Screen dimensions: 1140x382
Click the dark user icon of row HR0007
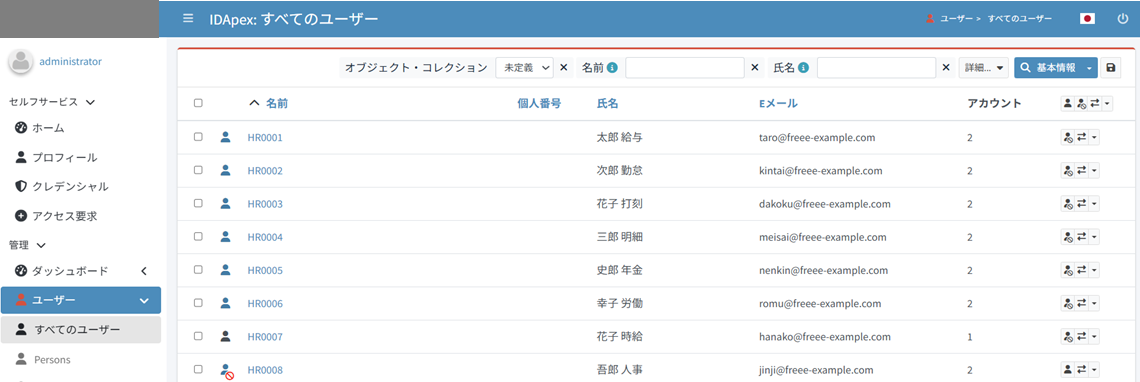point(225,336)
